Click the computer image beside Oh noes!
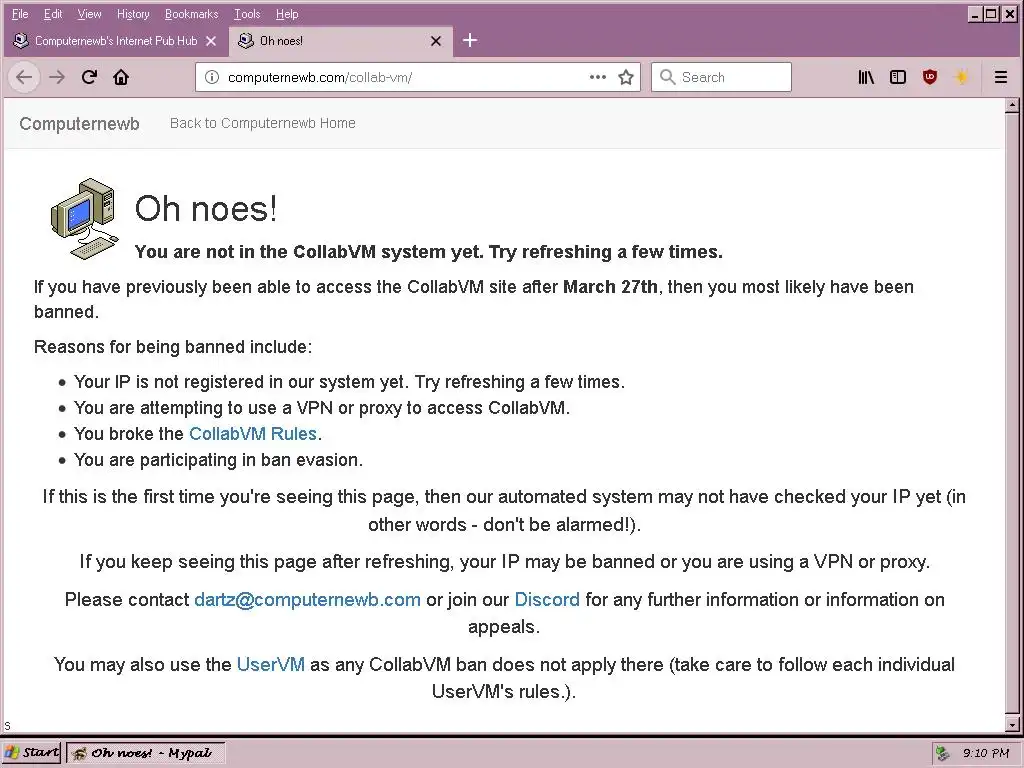Screen dimensions: 1024x768 pyautogui.click(x=85, y=219)
